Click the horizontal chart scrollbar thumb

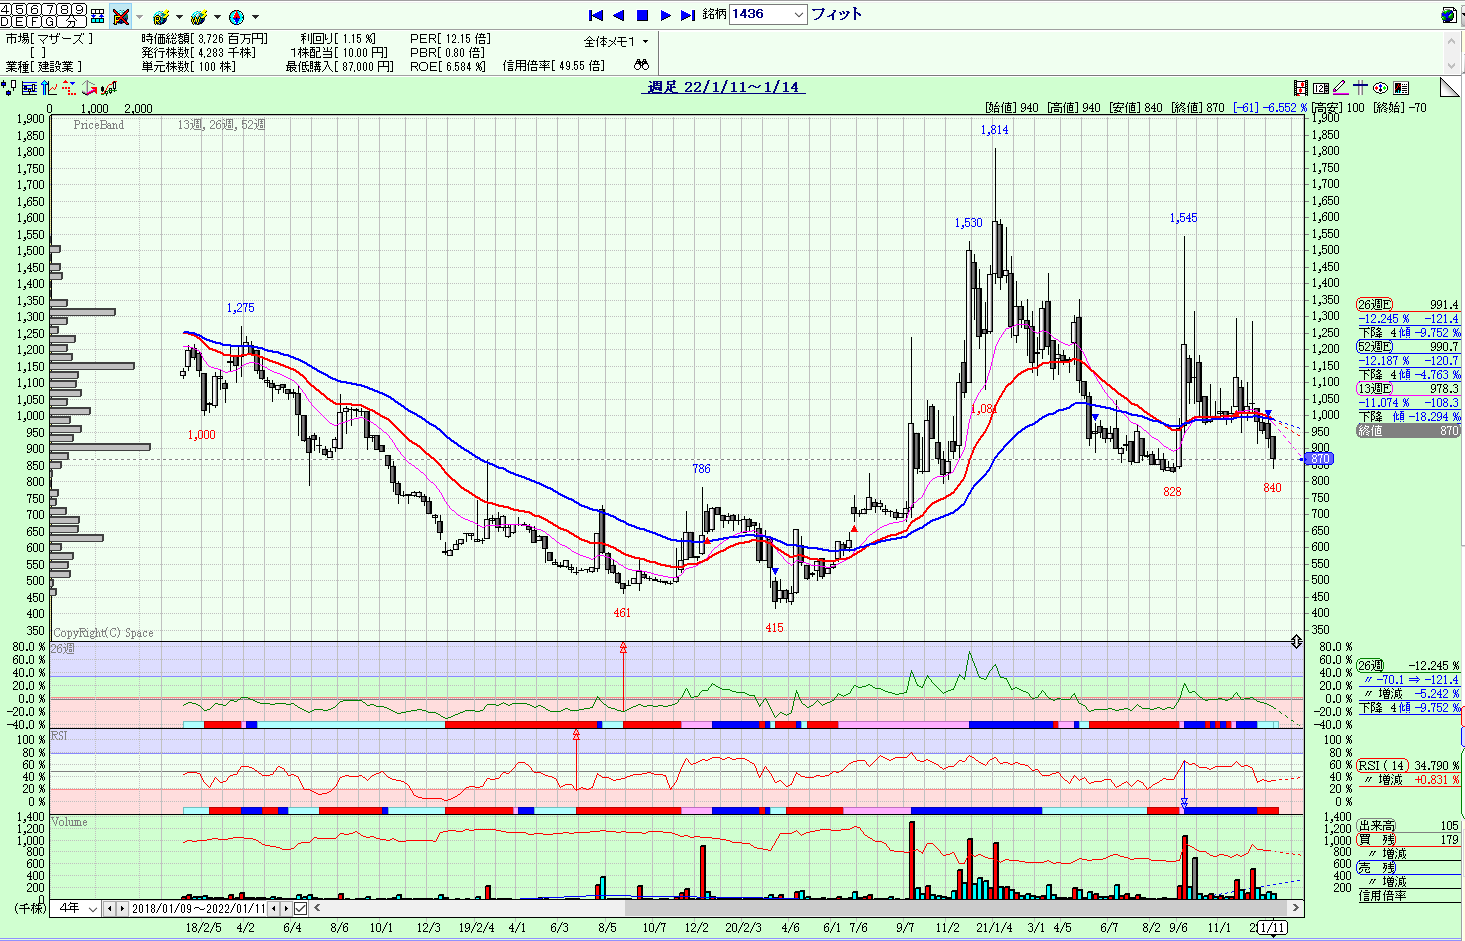[x=956, y=908]
